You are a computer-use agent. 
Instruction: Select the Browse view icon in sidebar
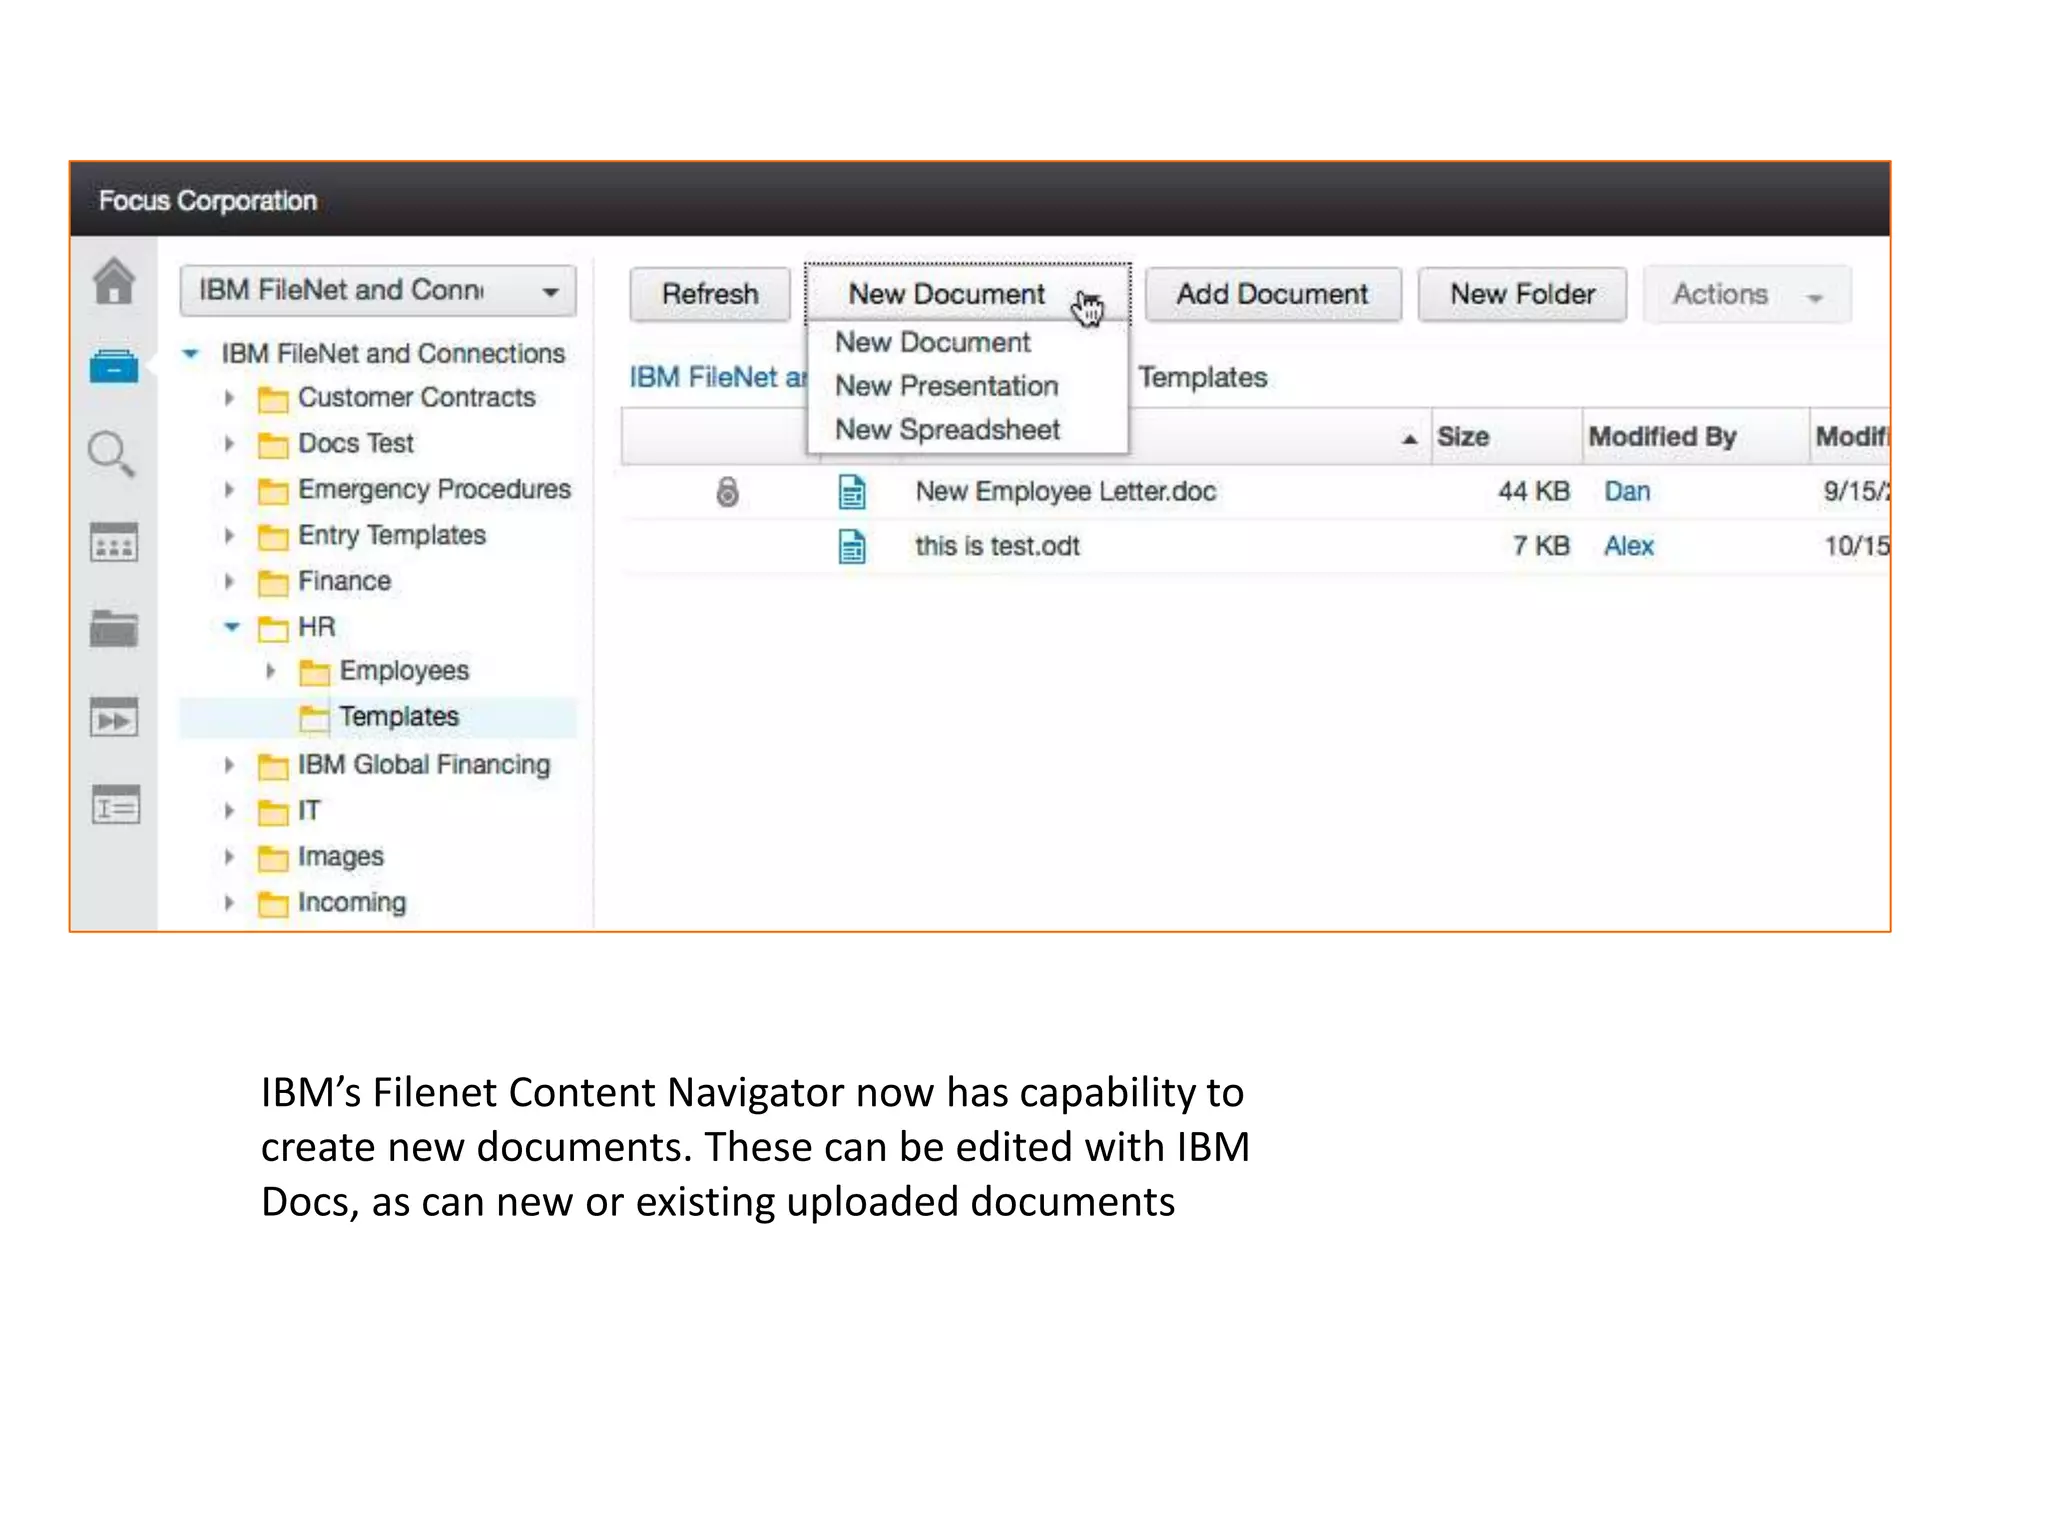coord(114,366)
